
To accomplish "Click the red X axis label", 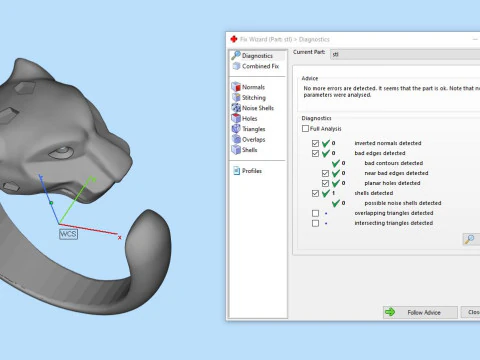I will (x=119, y=238).
